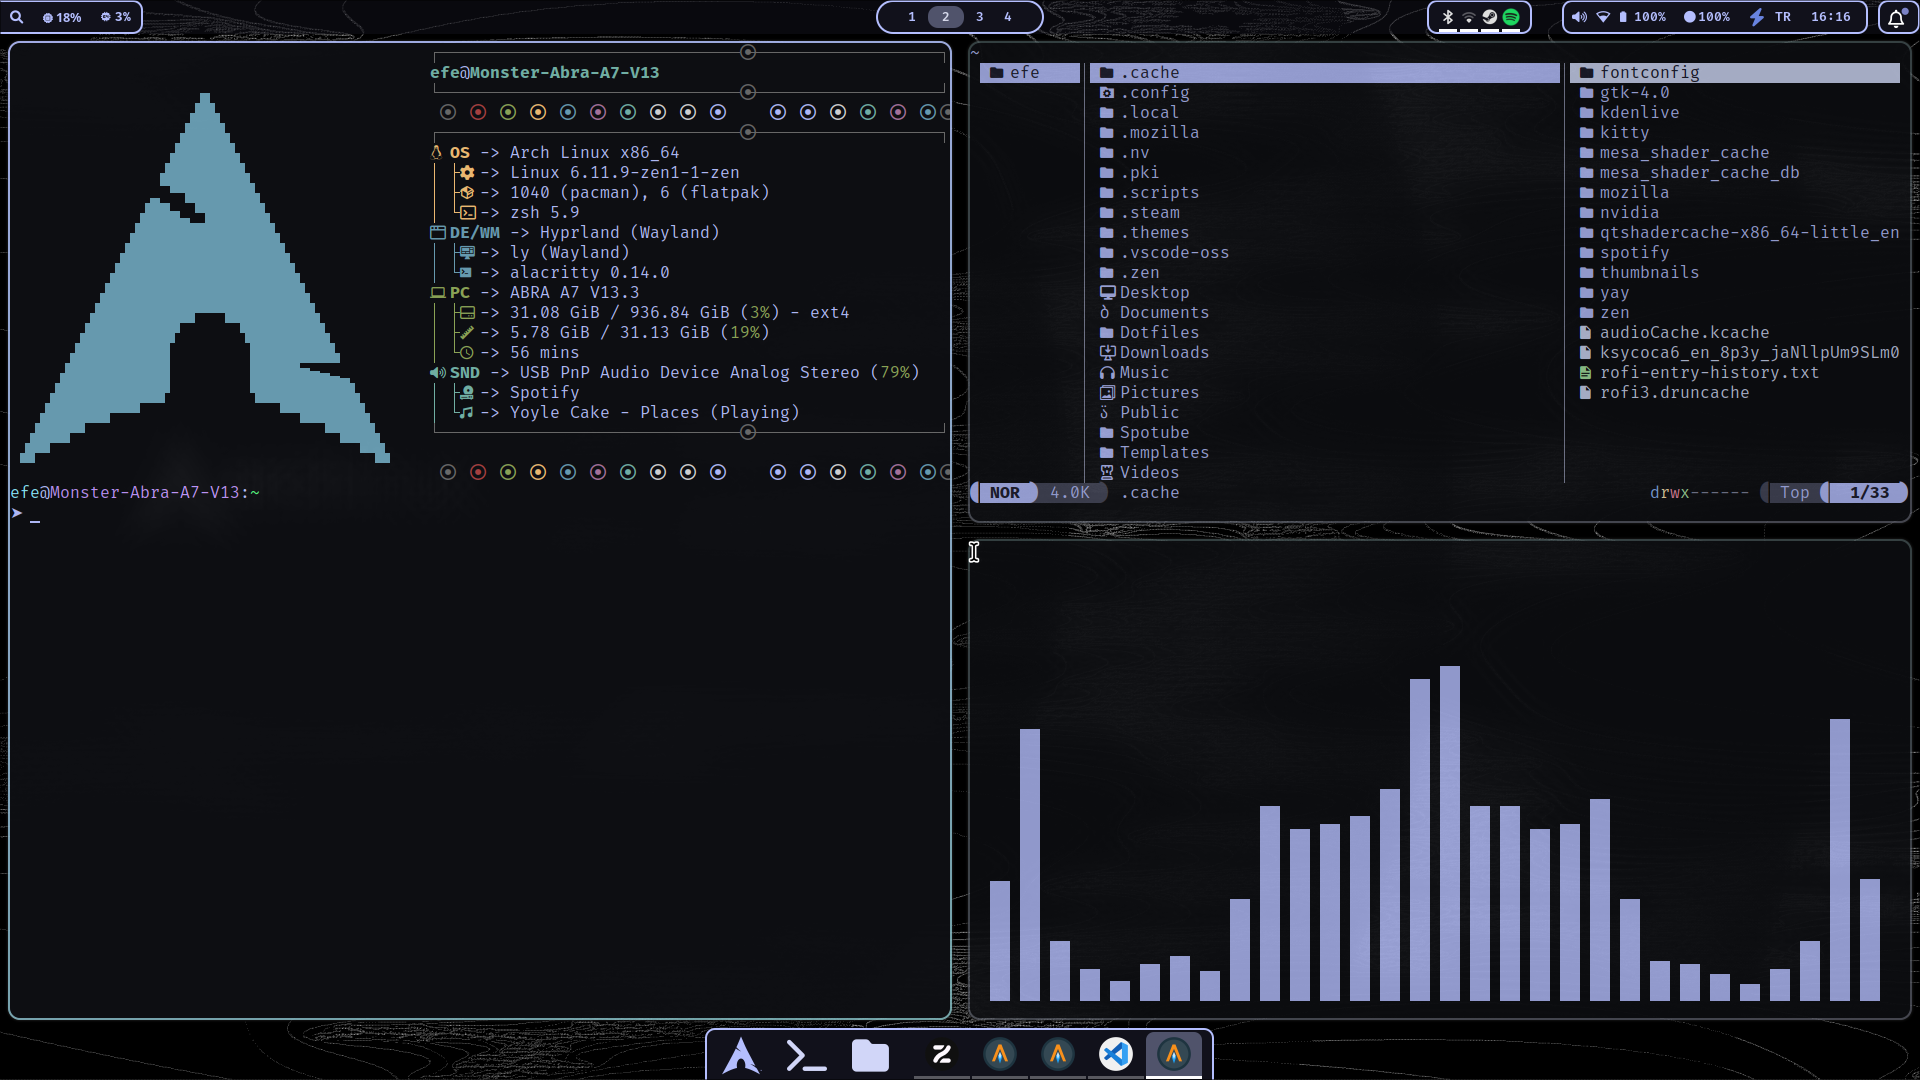Mute audio via the speaker icon
Image resolution: width=1920 pixels, height=1080 pixels.
[x=1580, y=17]
